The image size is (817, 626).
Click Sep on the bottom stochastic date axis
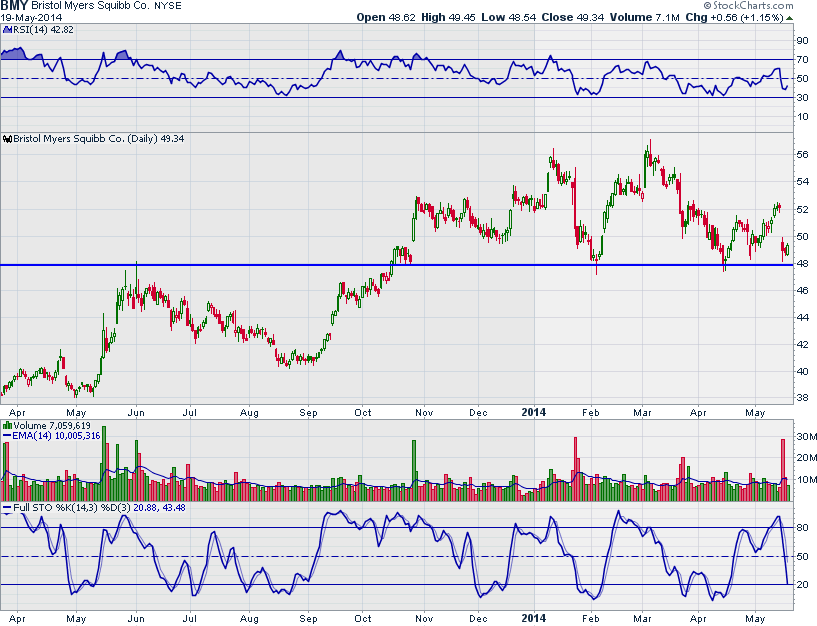click(308, 619)
